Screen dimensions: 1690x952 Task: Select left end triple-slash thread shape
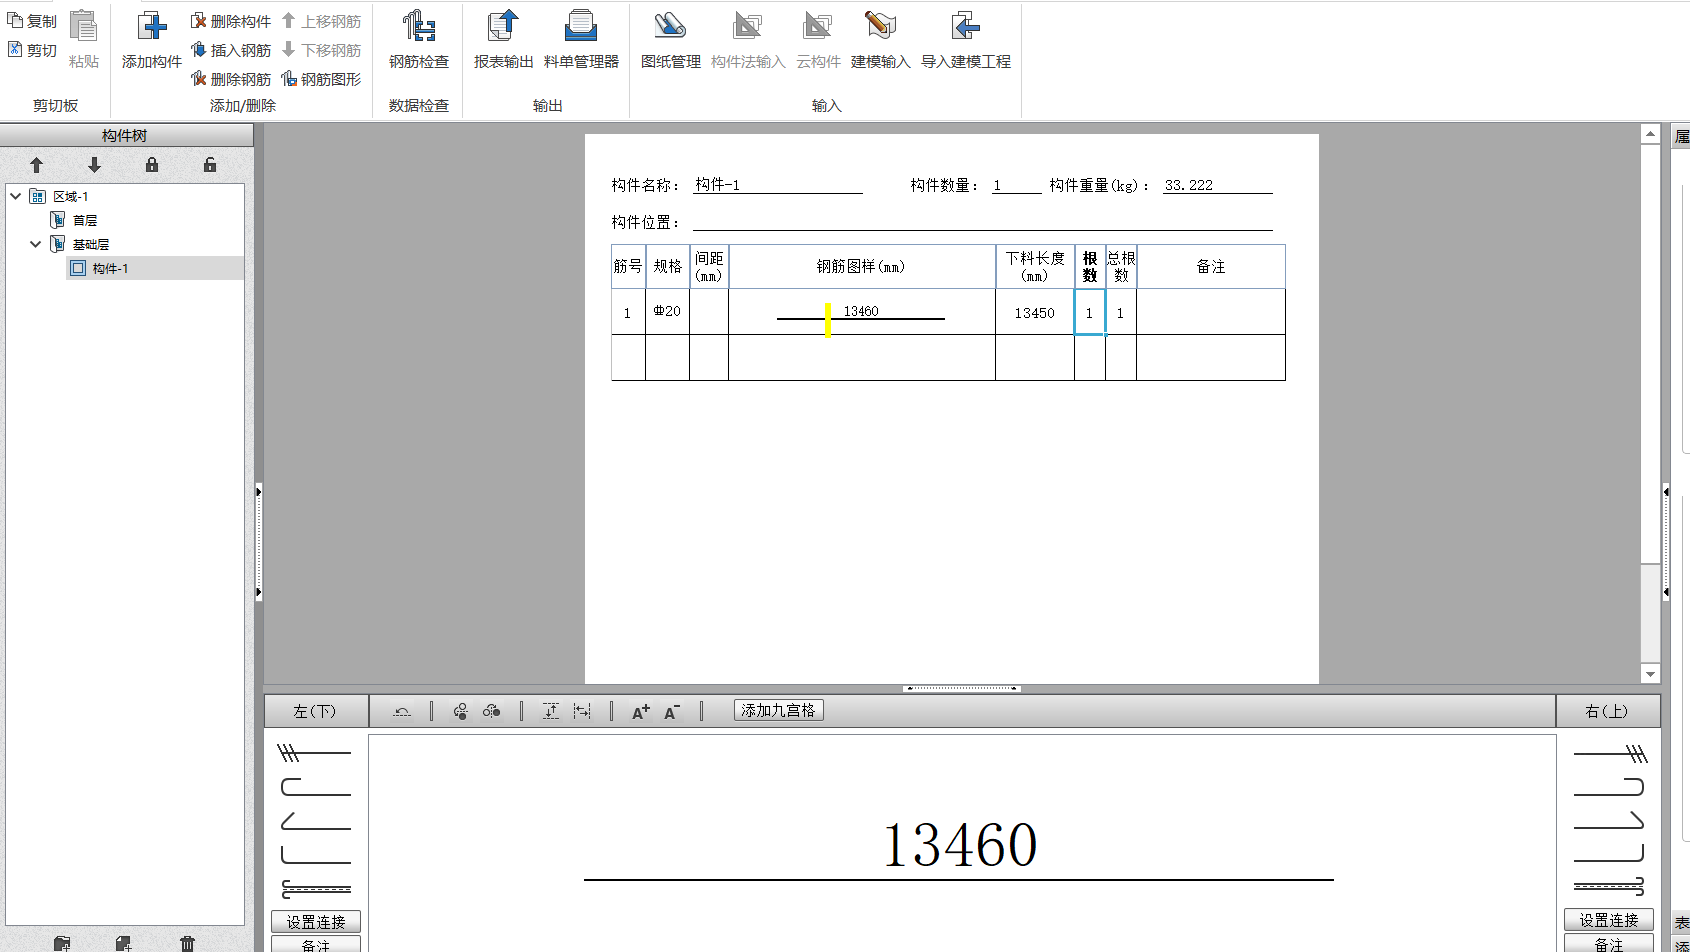315,753
